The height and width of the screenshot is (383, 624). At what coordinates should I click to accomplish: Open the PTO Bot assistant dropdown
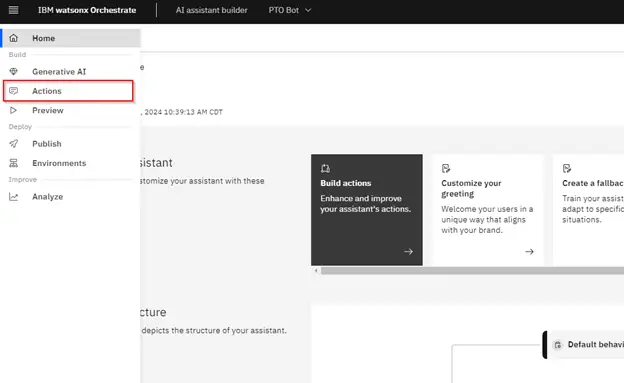click(x=289, y=10)
